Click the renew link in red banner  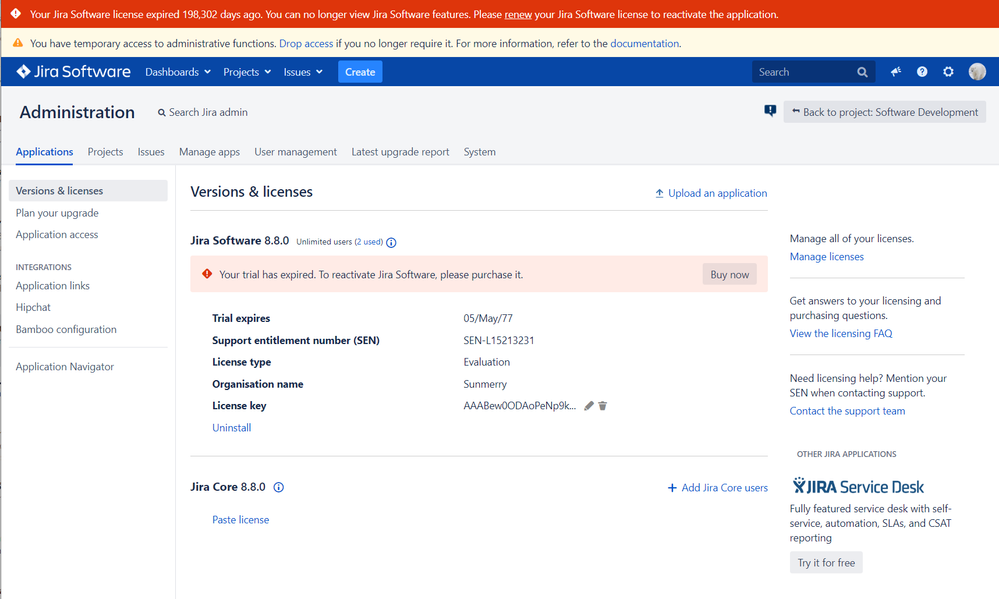click(x=518, y=15)
